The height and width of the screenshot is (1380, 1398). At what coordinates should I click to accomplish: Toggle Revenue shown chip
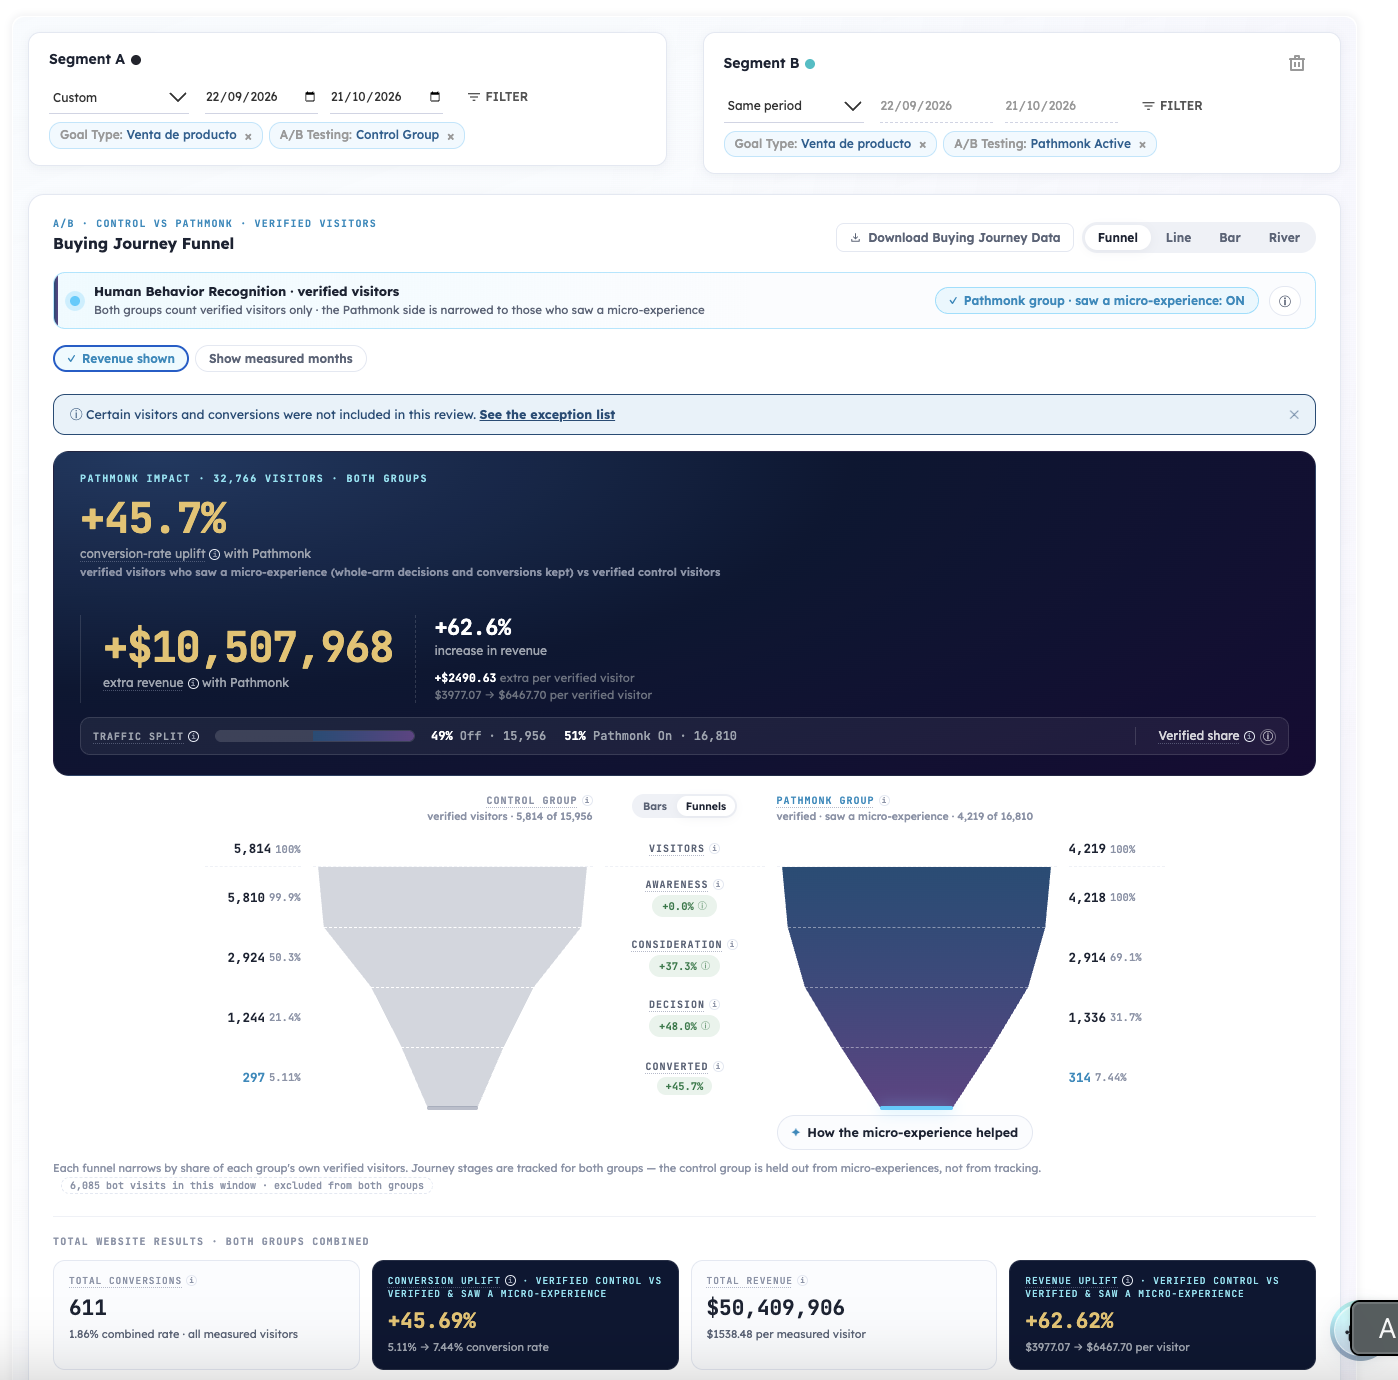click(x=121, y=359)
